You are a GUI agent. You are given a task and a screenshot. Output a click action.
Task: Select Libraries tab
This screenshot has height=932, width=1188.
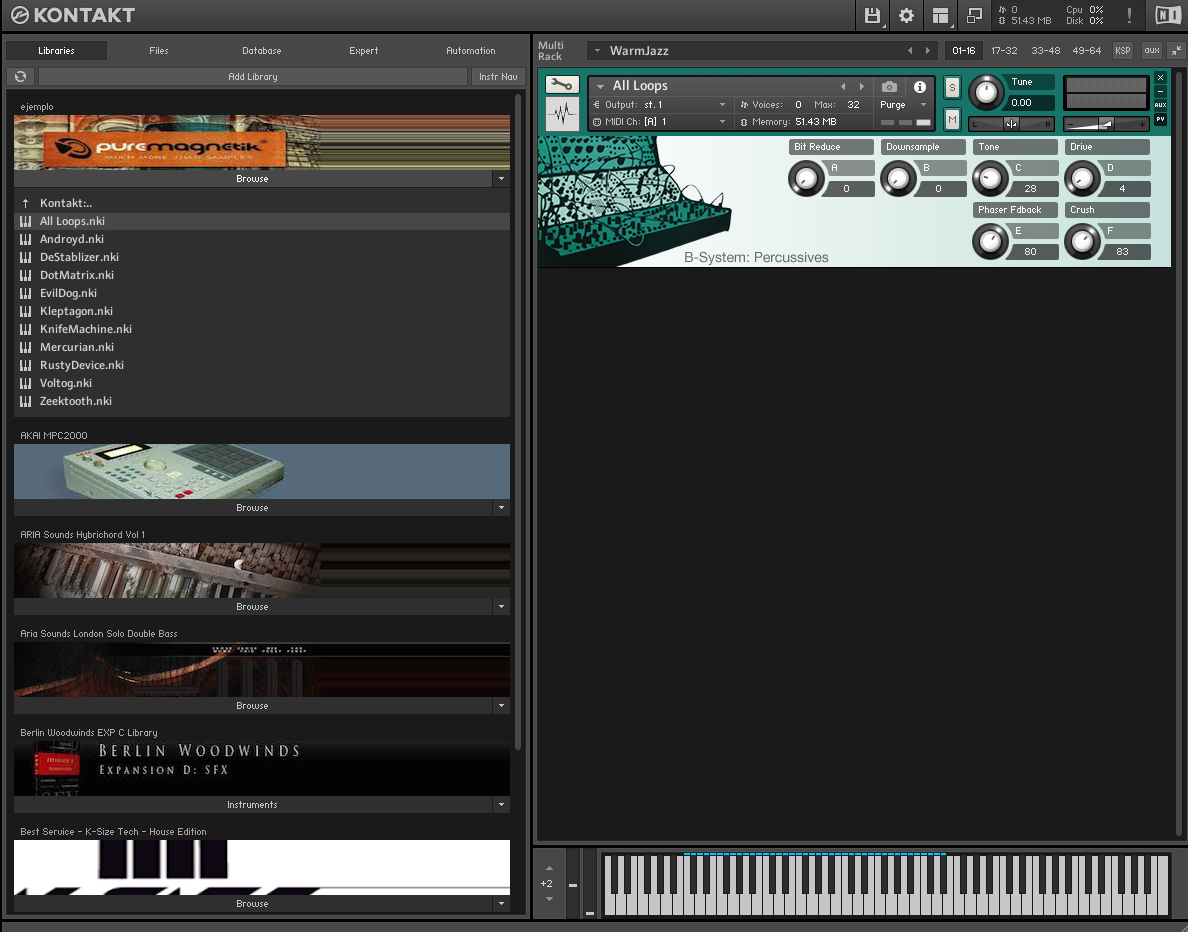coord(56,51)
